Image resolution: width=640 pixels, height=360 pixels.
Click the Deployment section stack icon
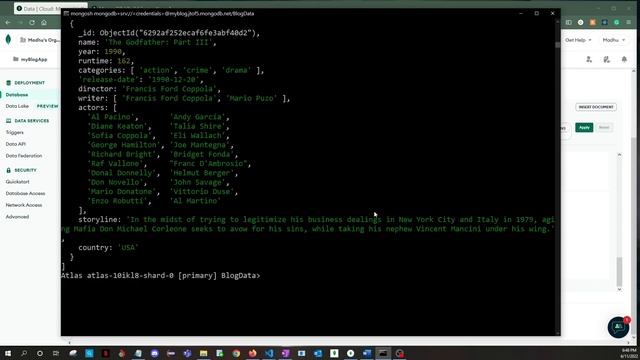click(x=9, y=83)
